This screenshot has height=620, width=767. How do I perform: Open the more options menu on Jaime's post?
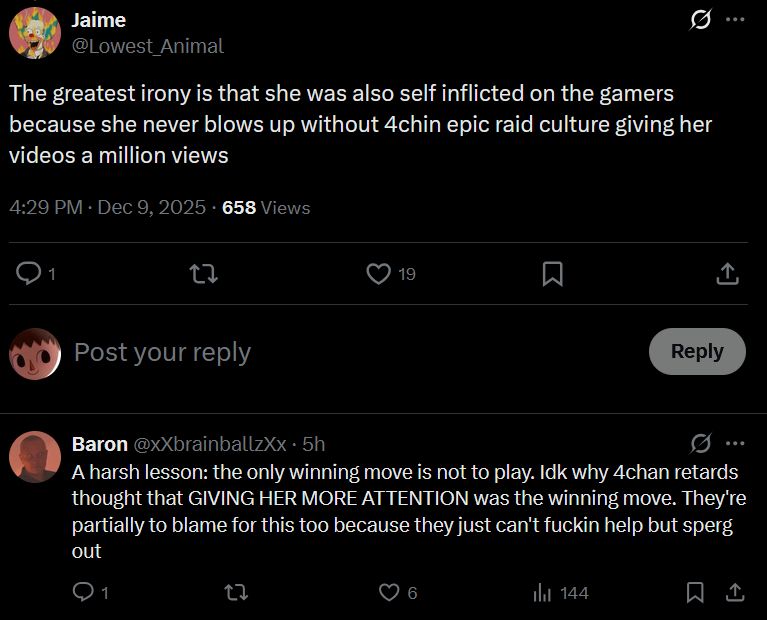(735, 21)
